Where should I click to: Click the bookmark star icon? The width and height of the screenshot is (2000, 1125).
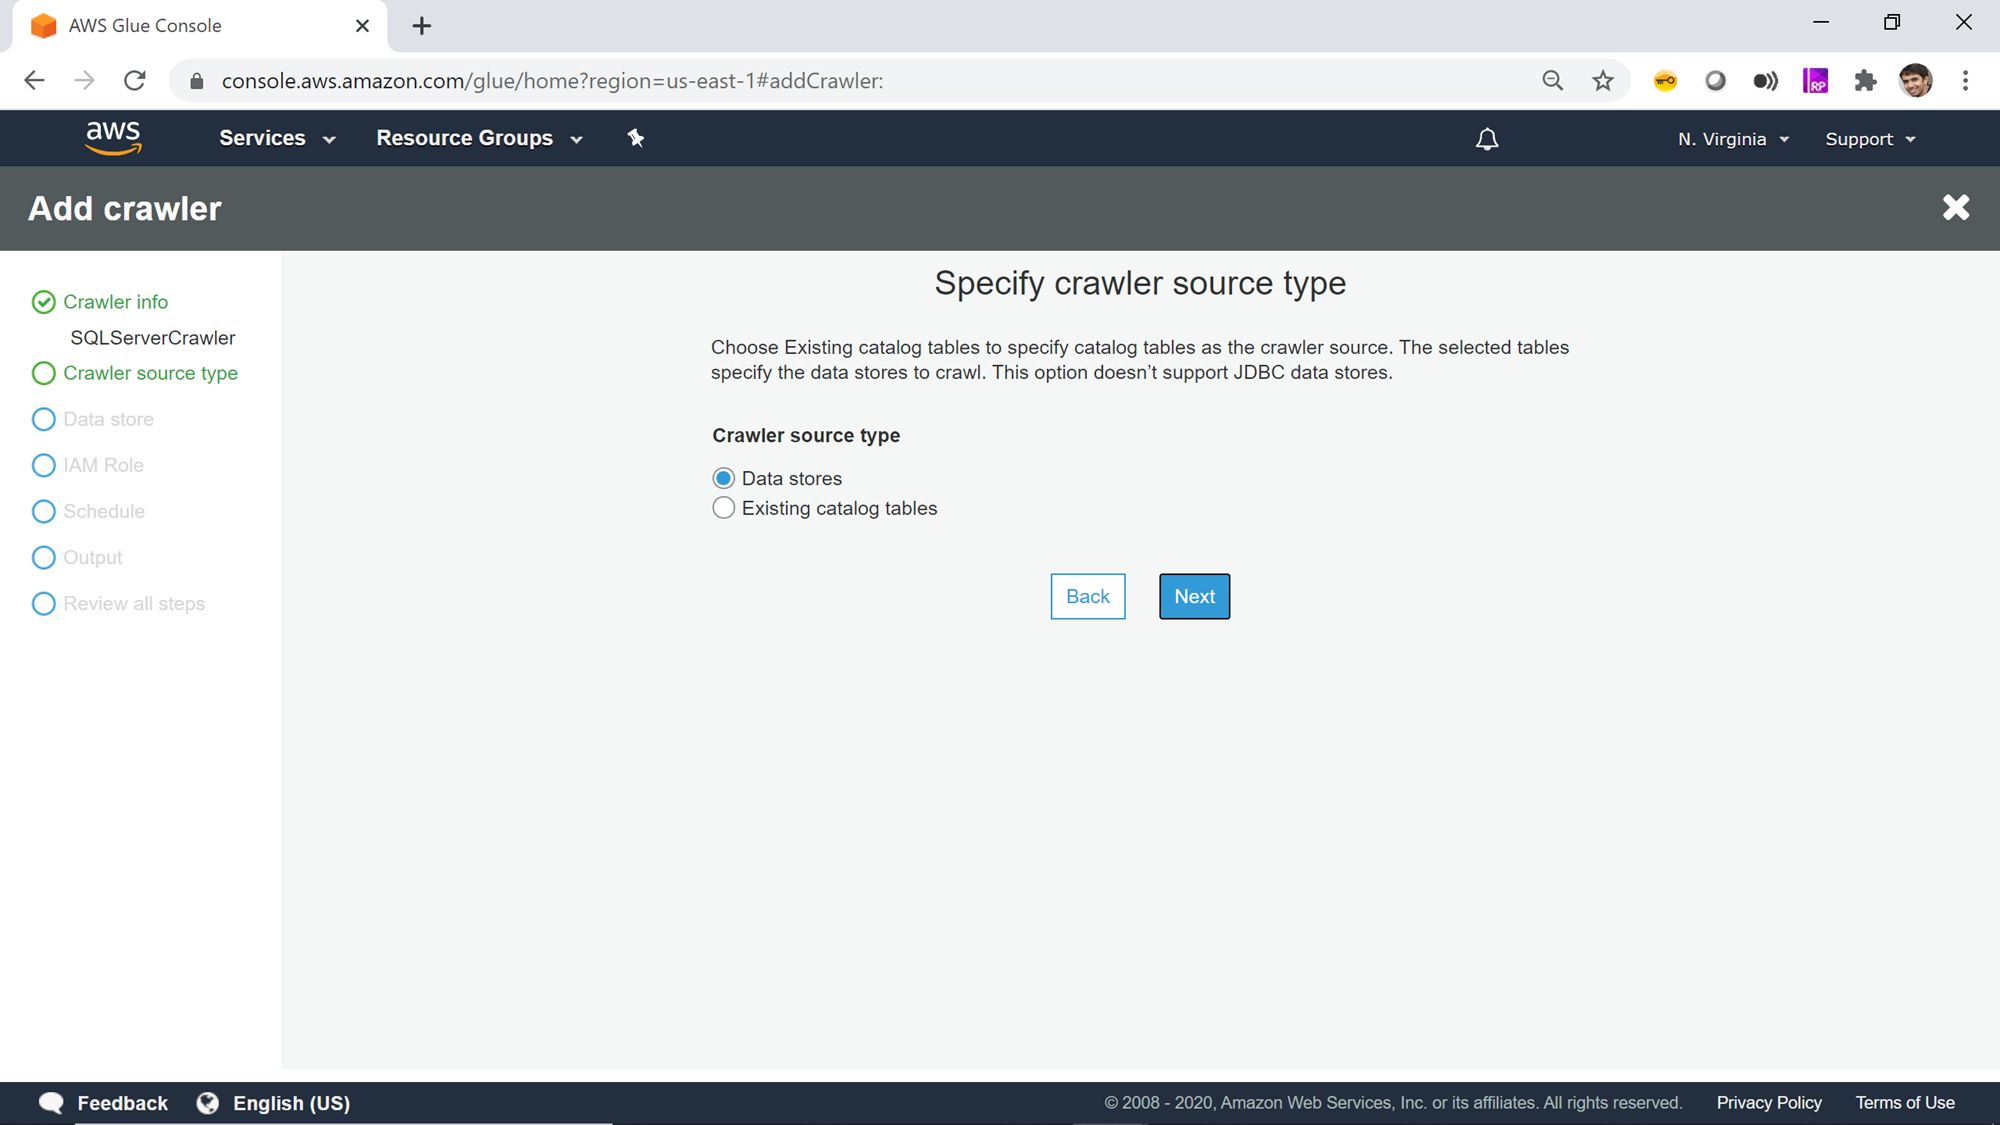pos(1603,81)
